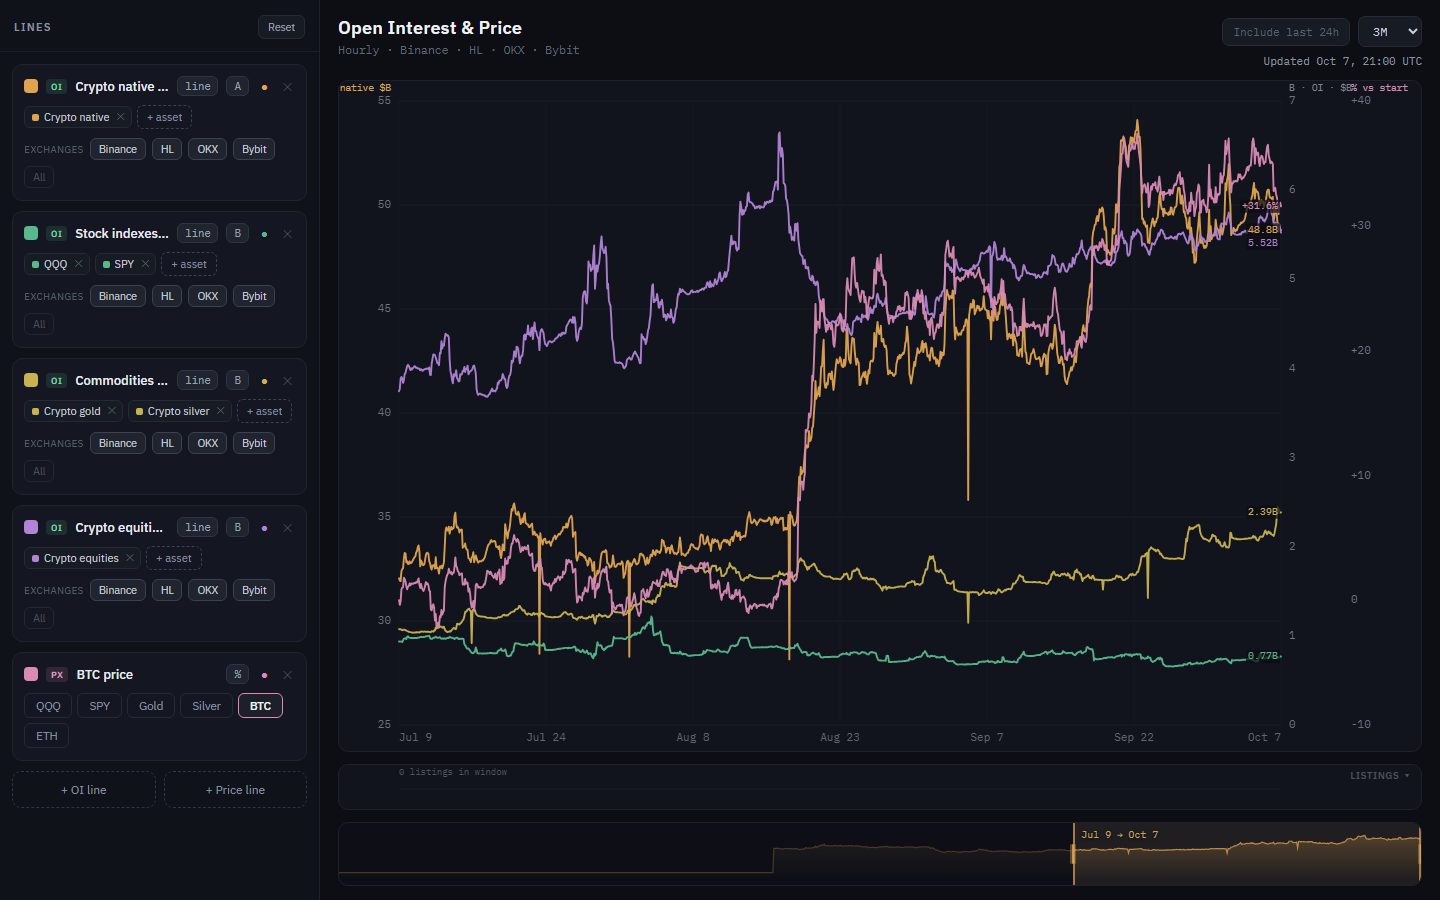Expand the Listings section
Screen dimensions: 1440x900
pos(1380,776)
